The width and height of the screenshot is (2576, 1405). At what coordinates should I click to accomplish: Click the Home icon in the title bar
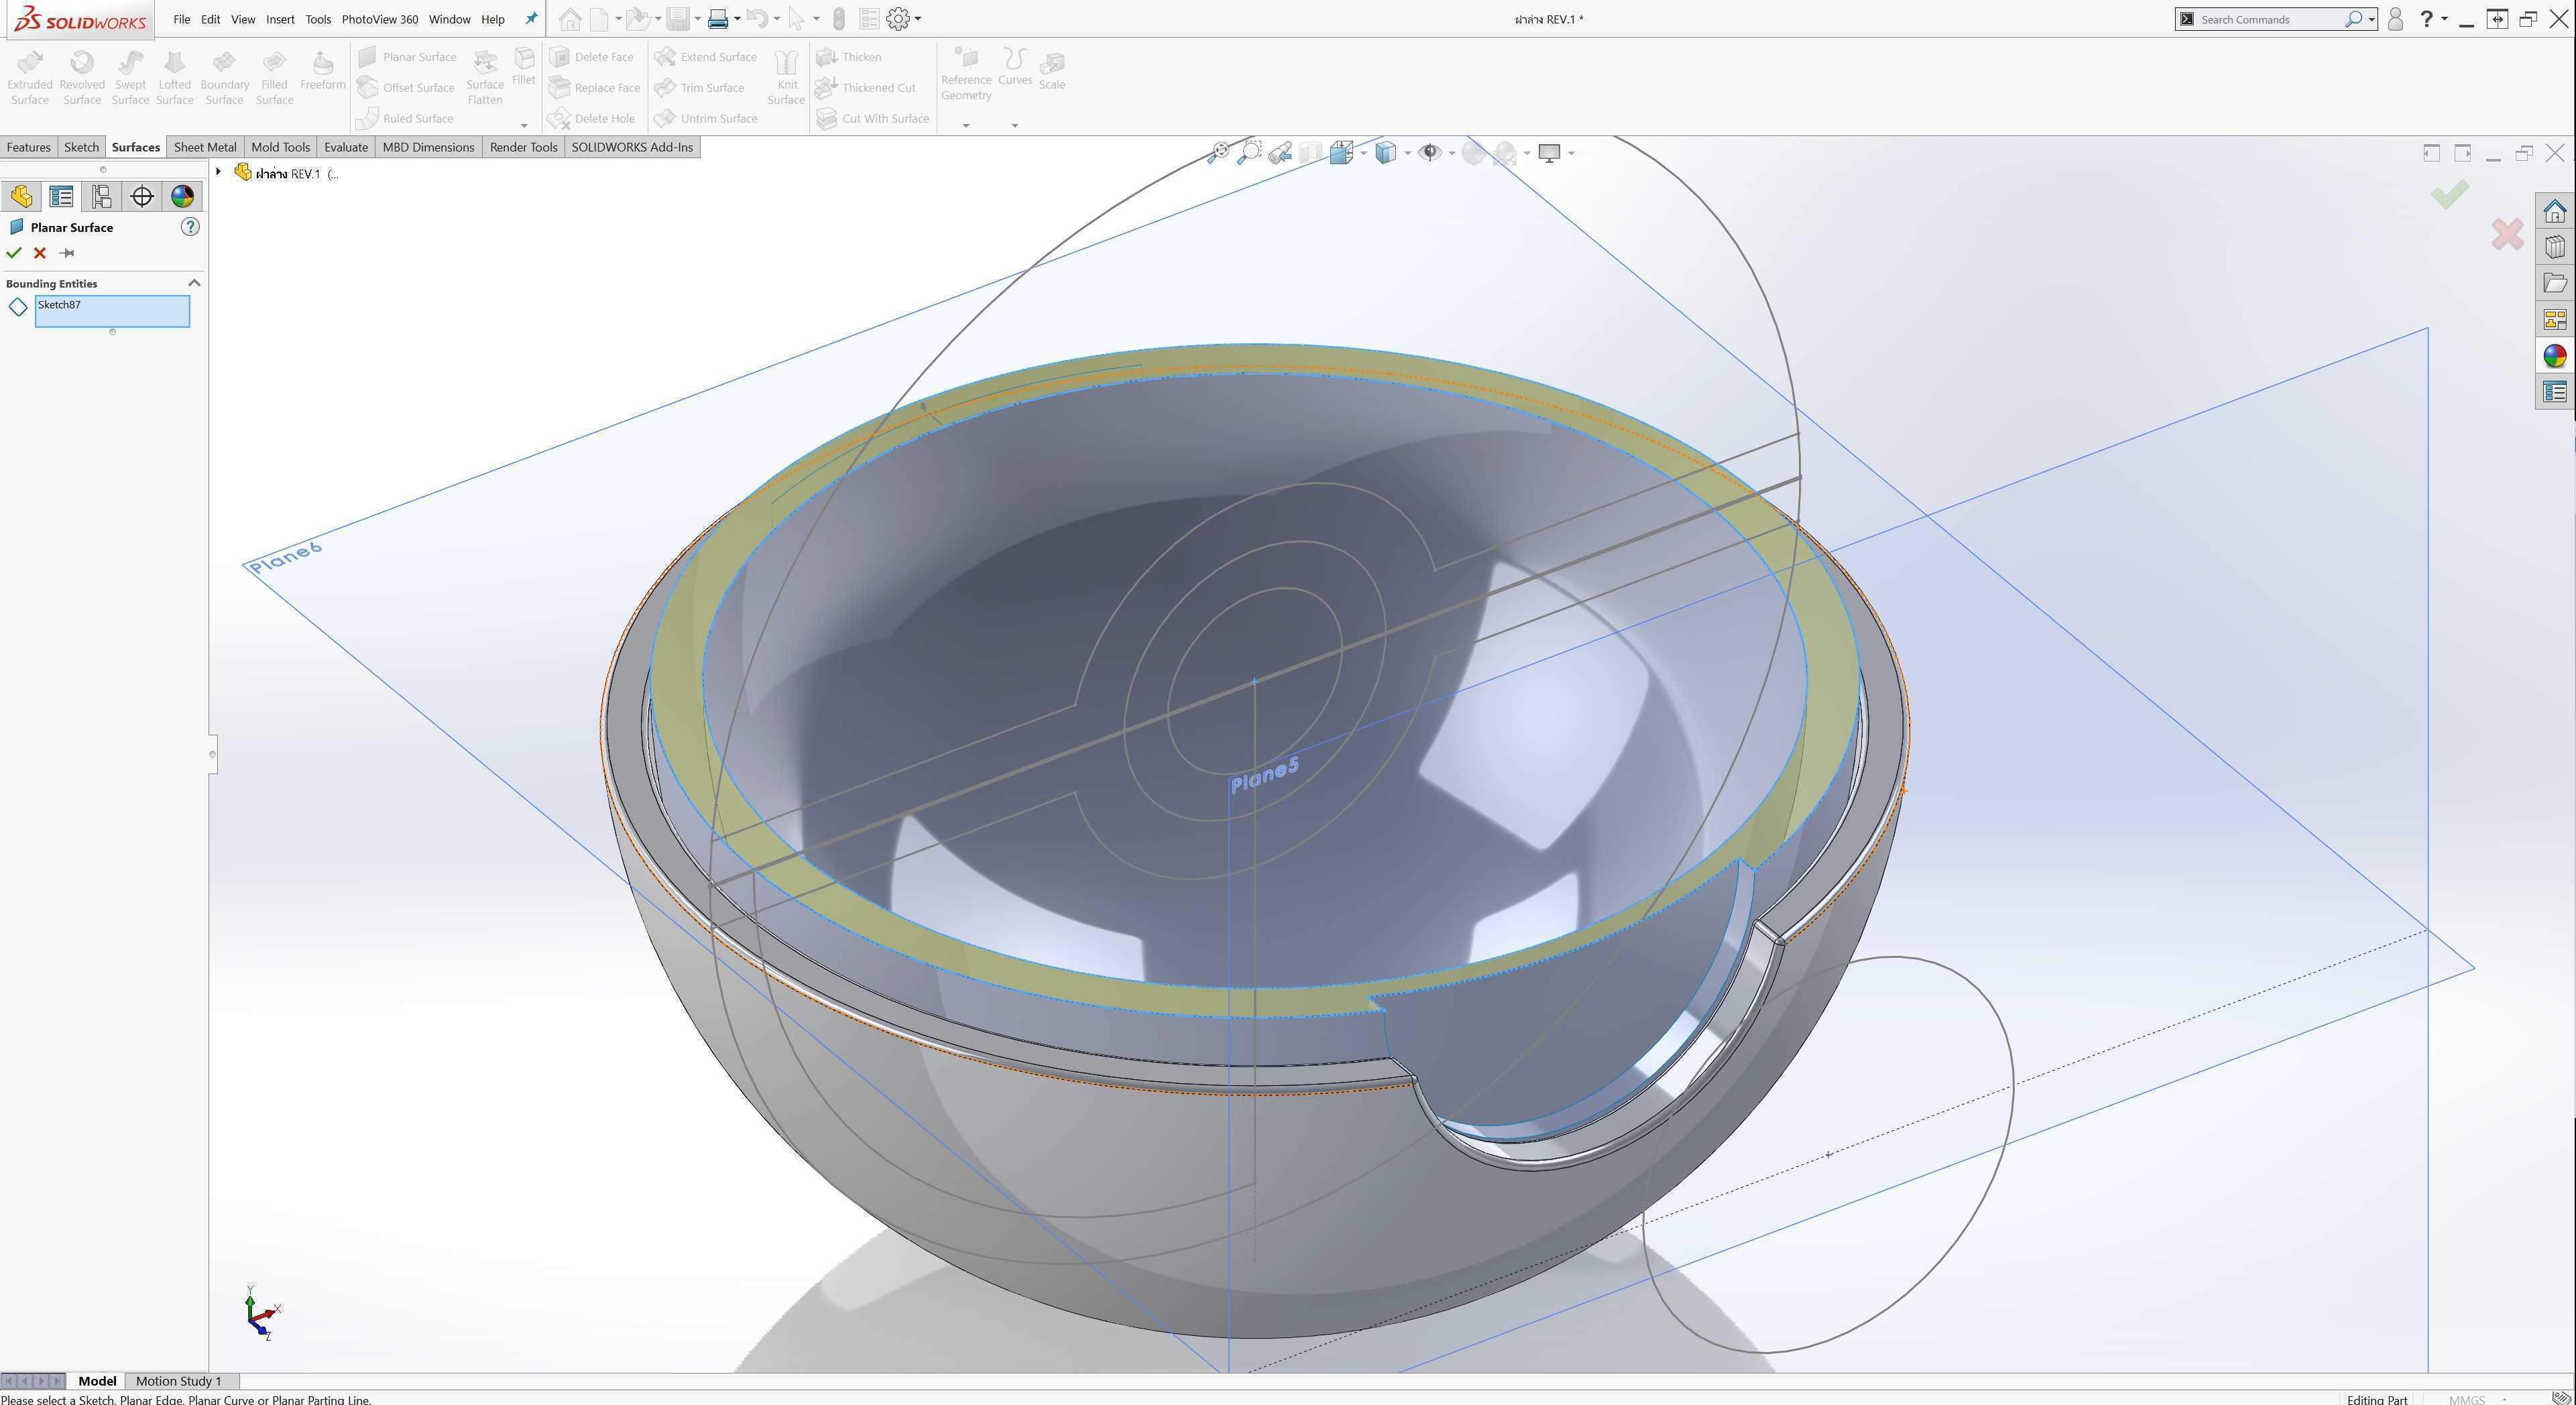tap(570, 19)
